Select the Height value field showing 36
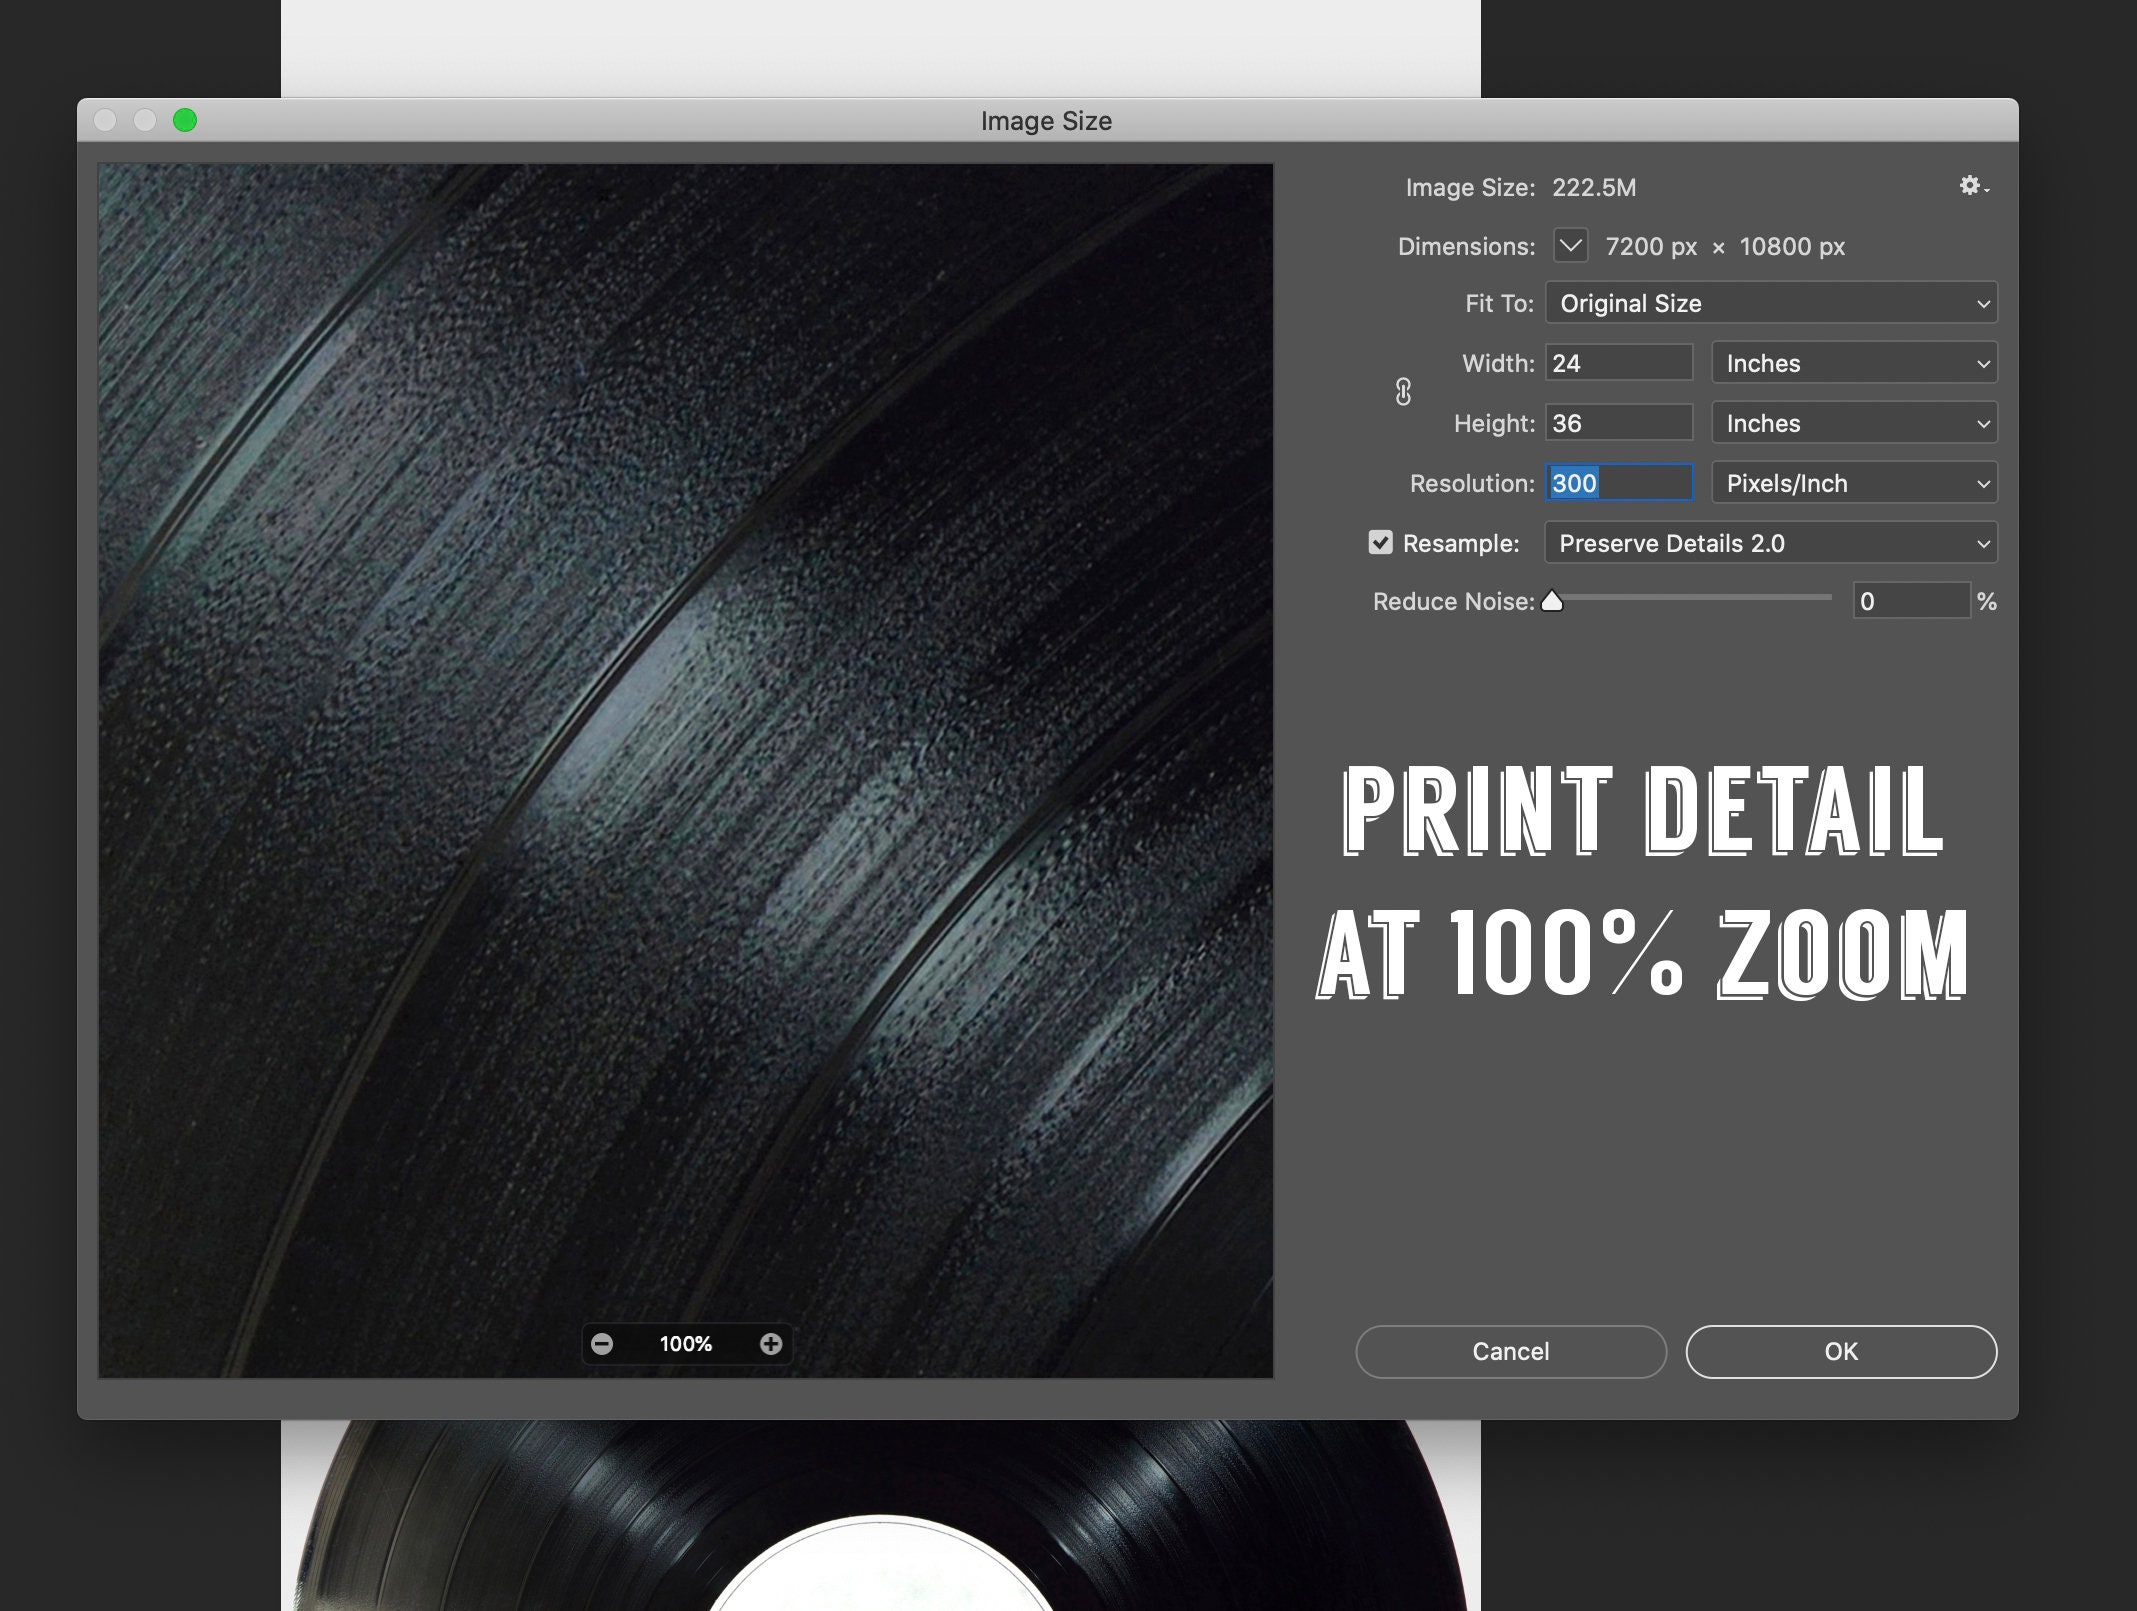This screenshot has width=2137, height=1611. tap(1618, 423)
